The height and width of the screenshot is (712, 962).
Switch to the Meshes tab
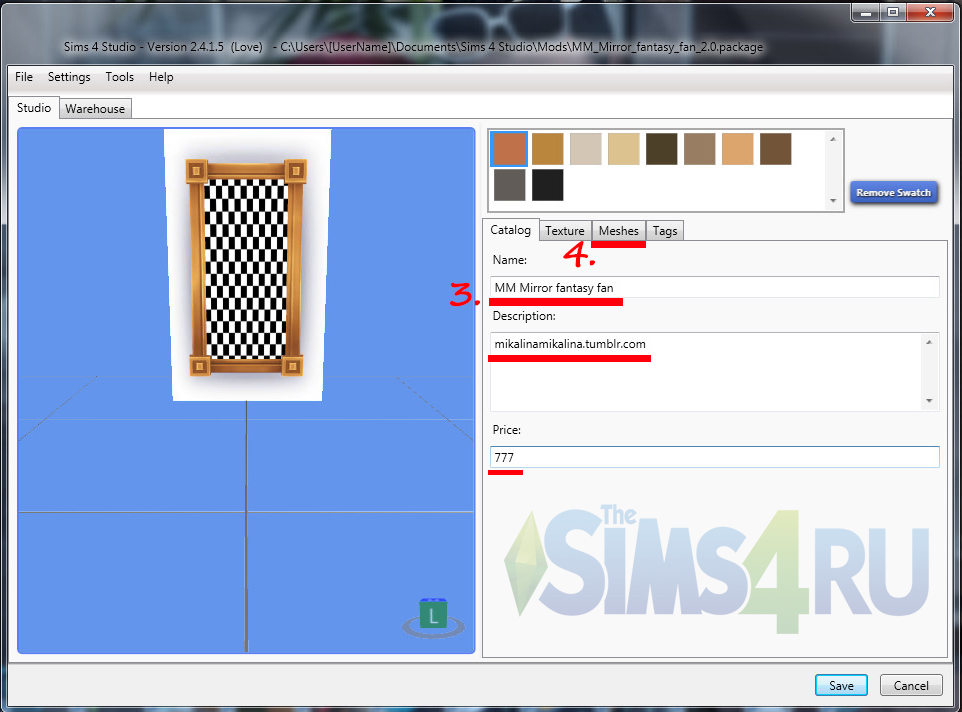(x=618, y=231)
